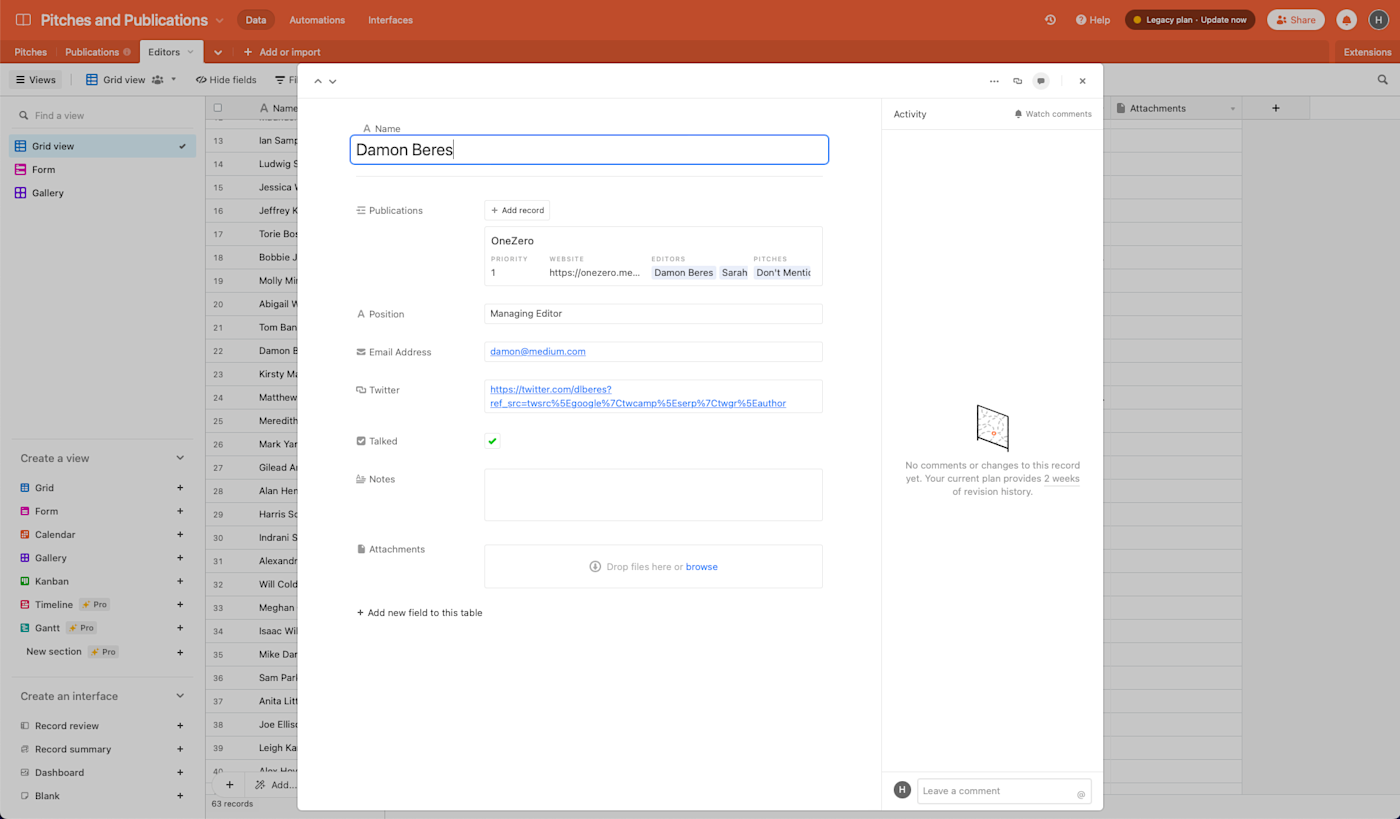This screenshot has height=819, width=1400.
Task: Add a new Form view with plus
Action: click(x=180, y=511)
